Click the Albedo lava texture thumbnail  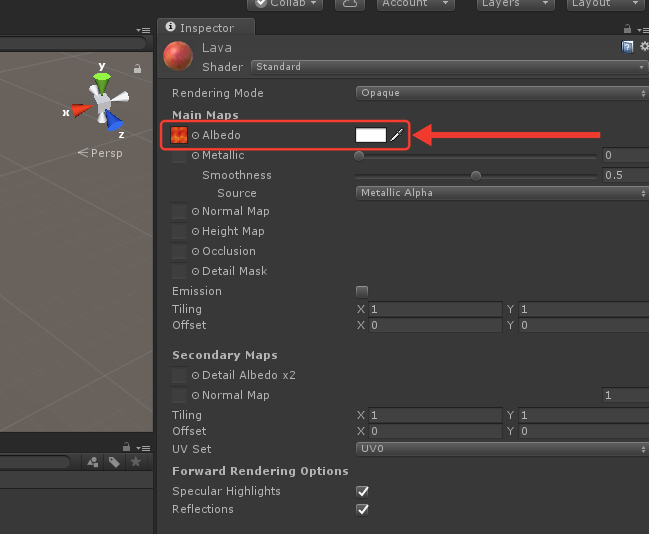[x=179, y=135]
